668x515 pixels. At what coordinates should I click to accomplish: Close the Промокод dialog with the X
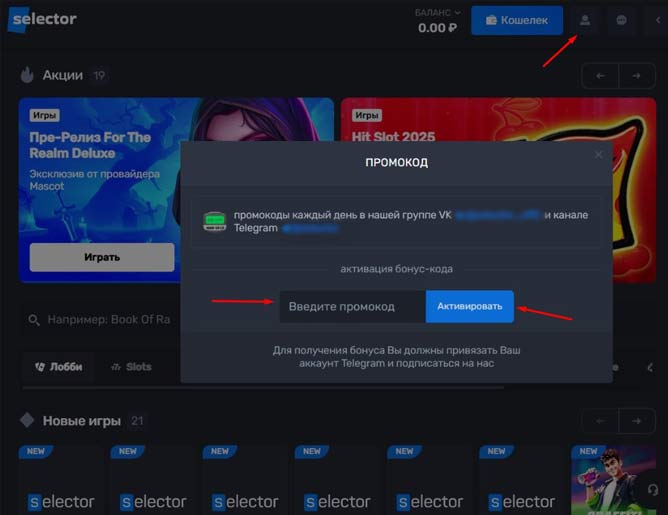coord(599,155)
